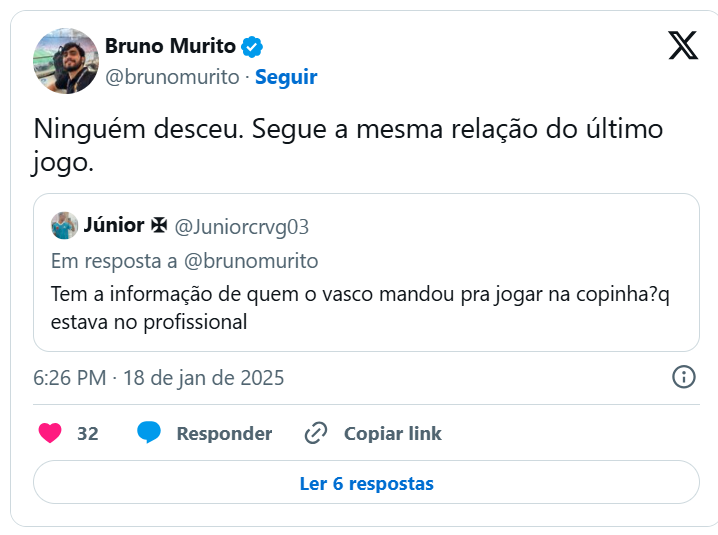718x535 pixels.
Task: Click the Copiar link text
Action: click(392, 433)
